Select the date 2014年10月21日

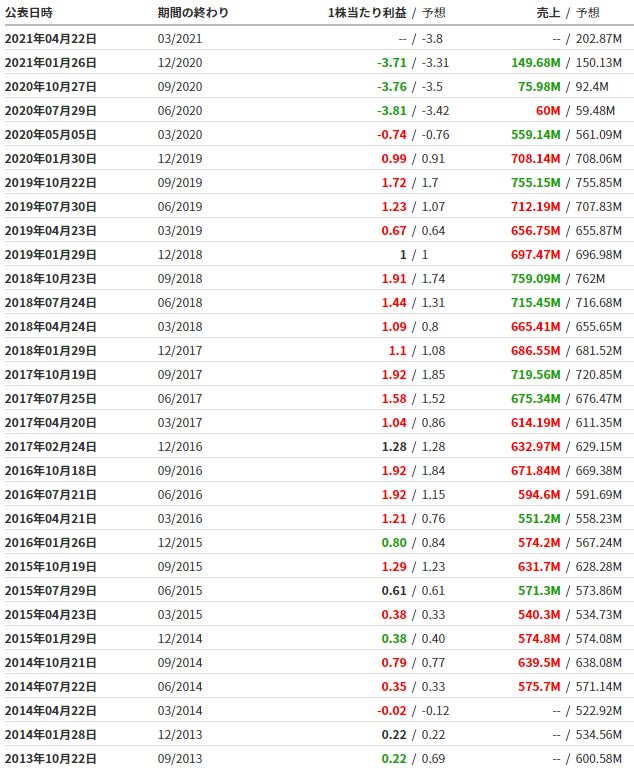[51, 663]
